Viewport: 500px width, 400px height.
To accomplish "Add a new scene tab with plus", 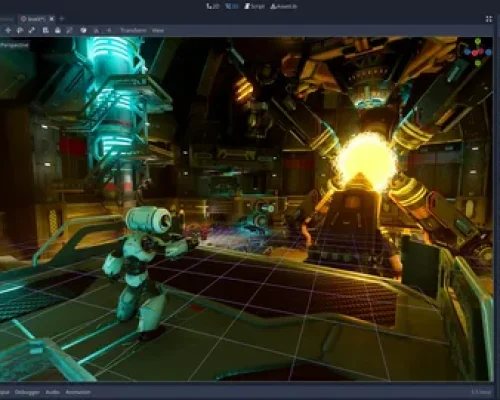I will point(62,19).
